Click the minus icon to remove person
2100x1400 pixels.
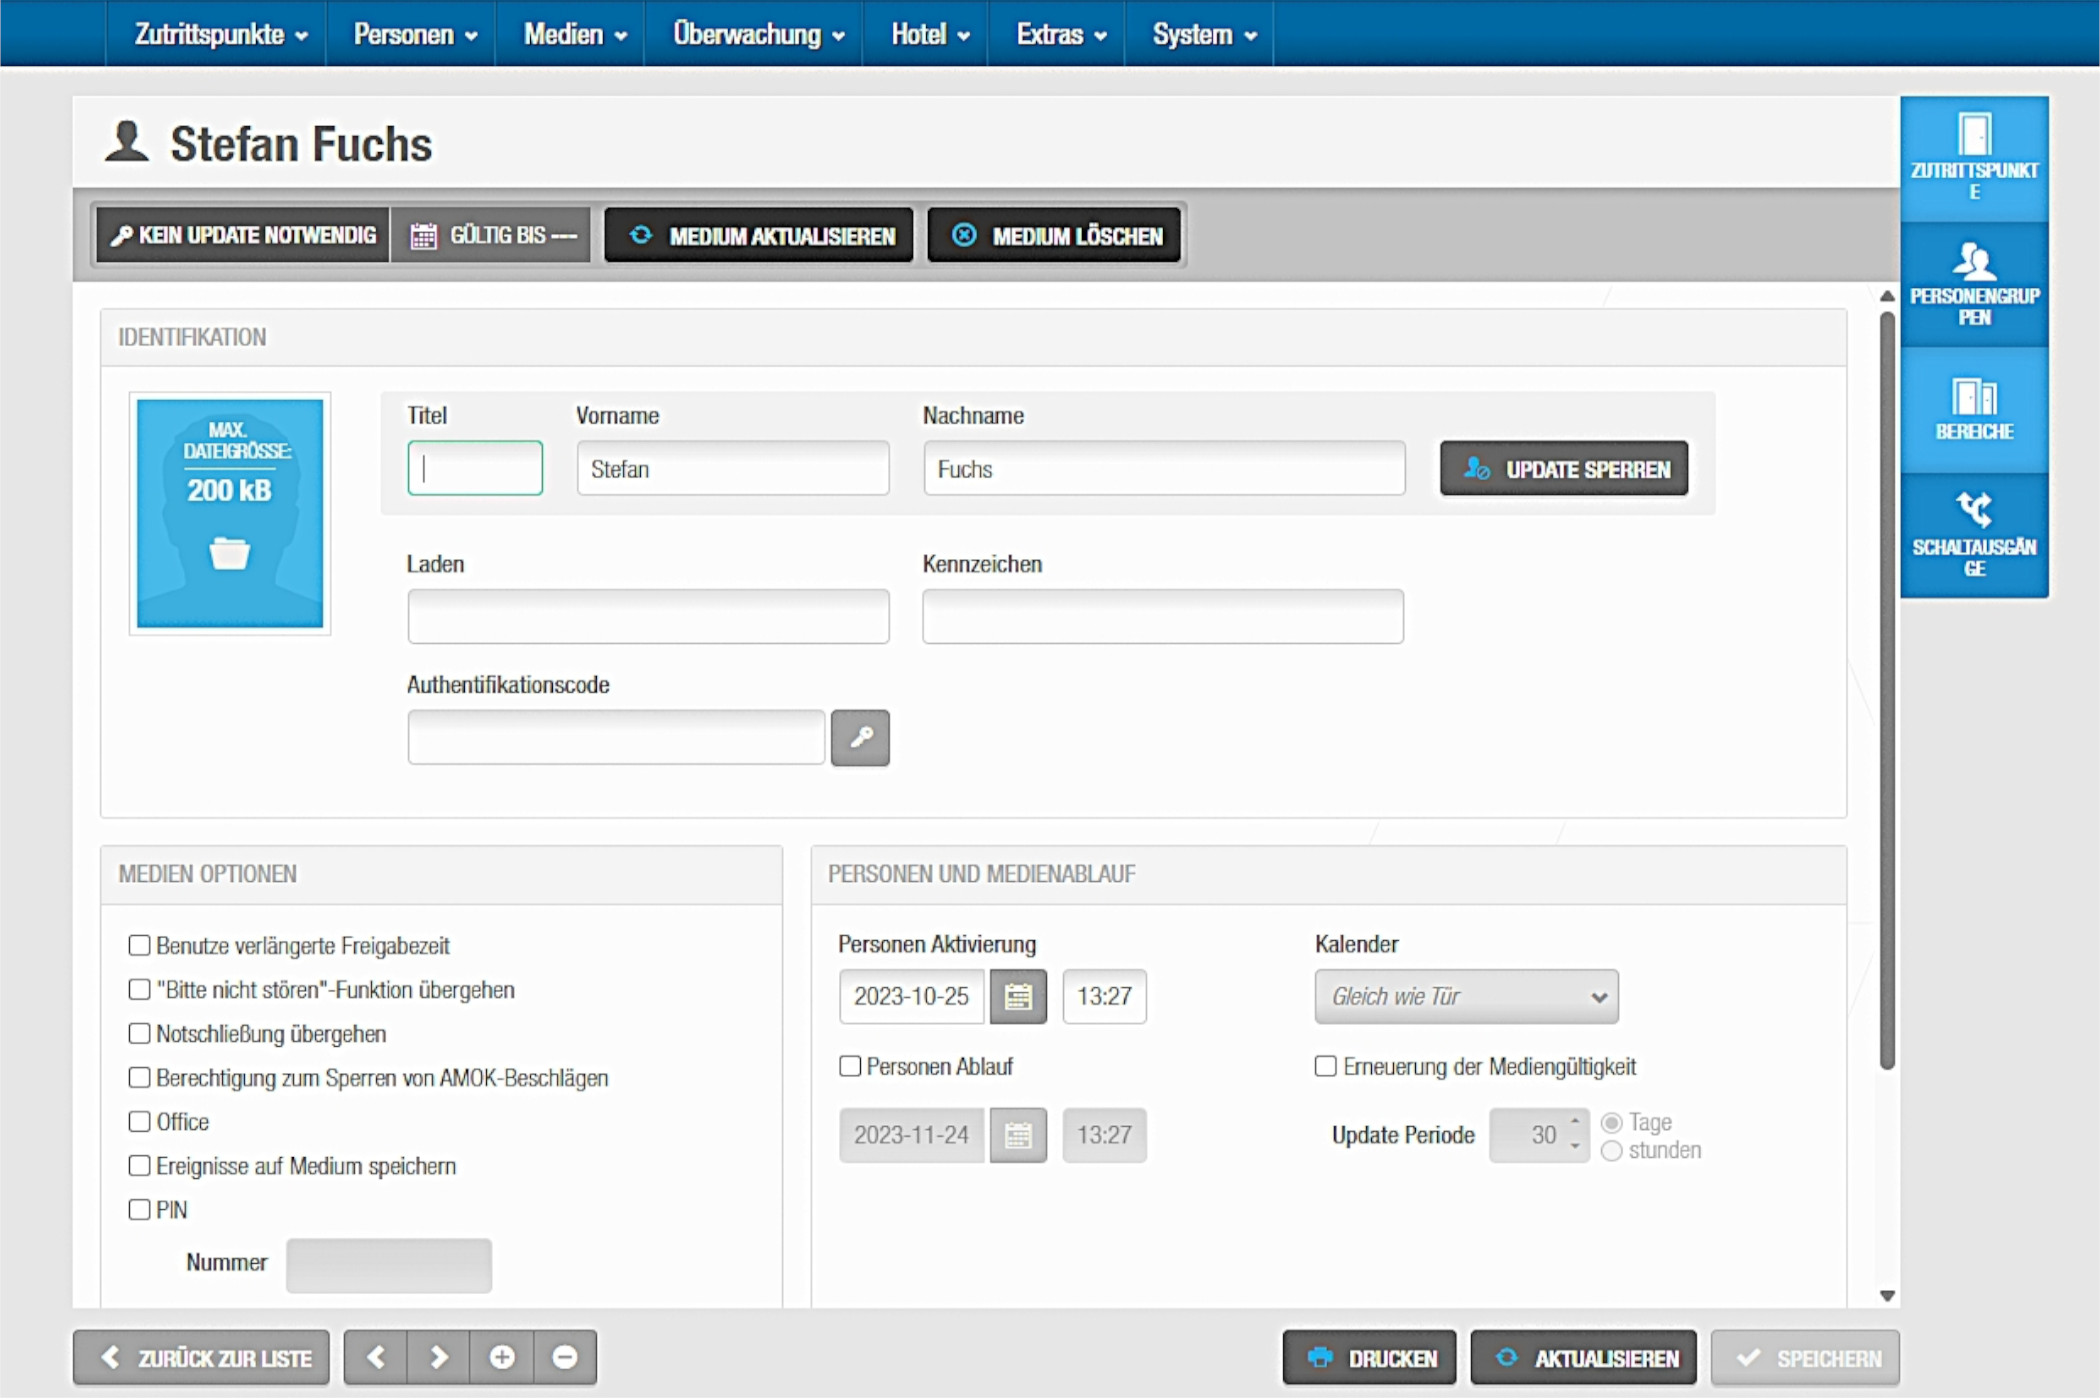tap(565, 1357)
